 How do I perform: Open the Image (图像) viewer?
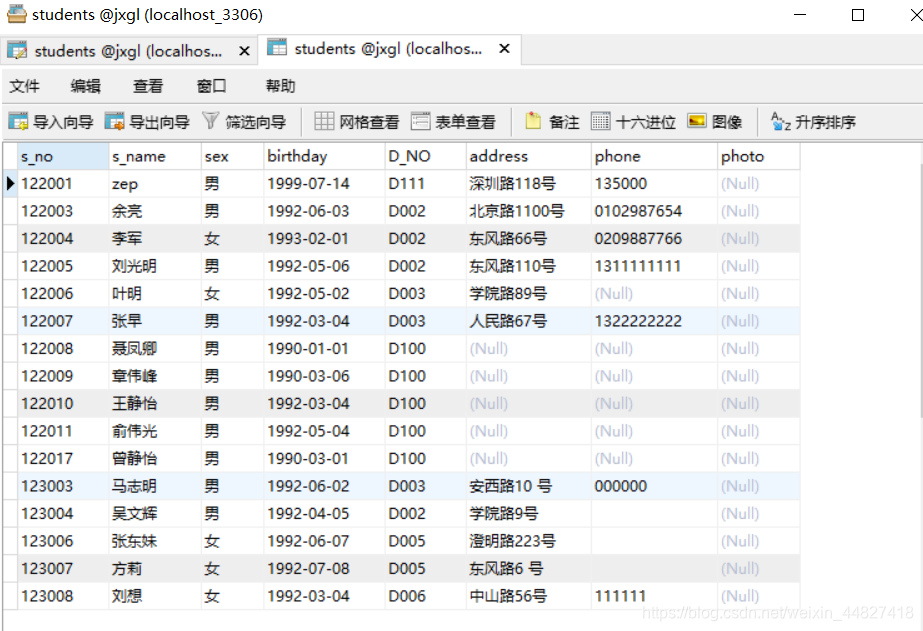[715, 122]
